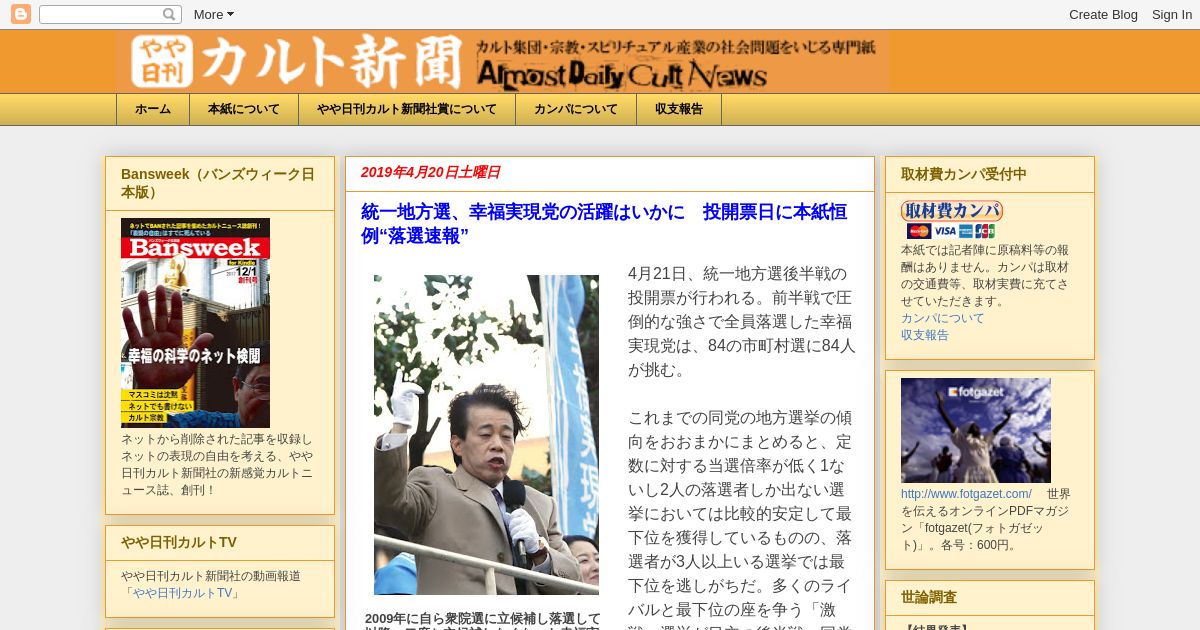Click the orange Blogger logo icon
The height and width of the screenshot is (630, 1200).
(21, 14)
